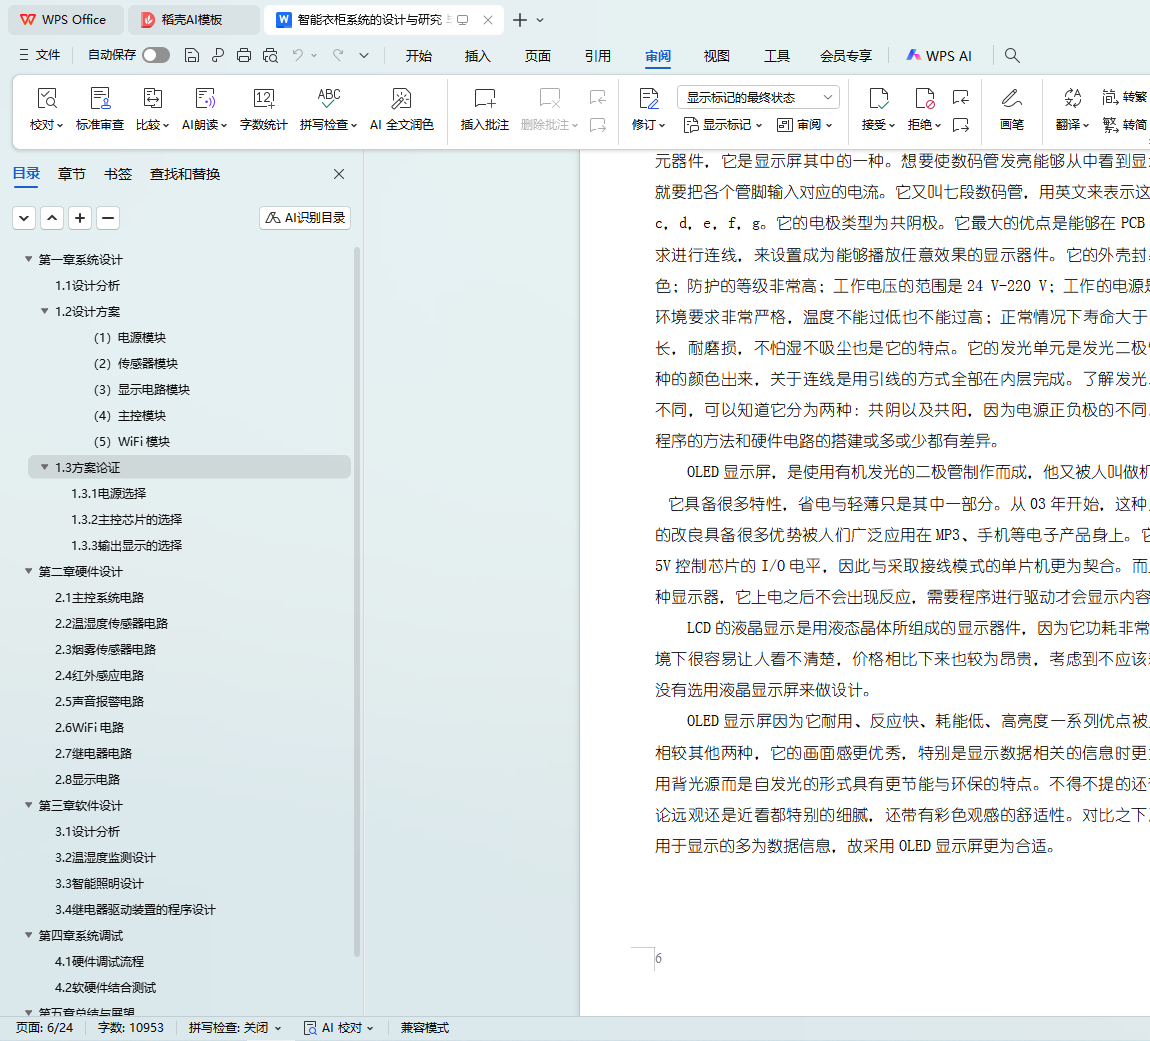
Task: Open the 显示标记的最终状态 dropdown
Action: pyautogui.click(x=757, y=97)
